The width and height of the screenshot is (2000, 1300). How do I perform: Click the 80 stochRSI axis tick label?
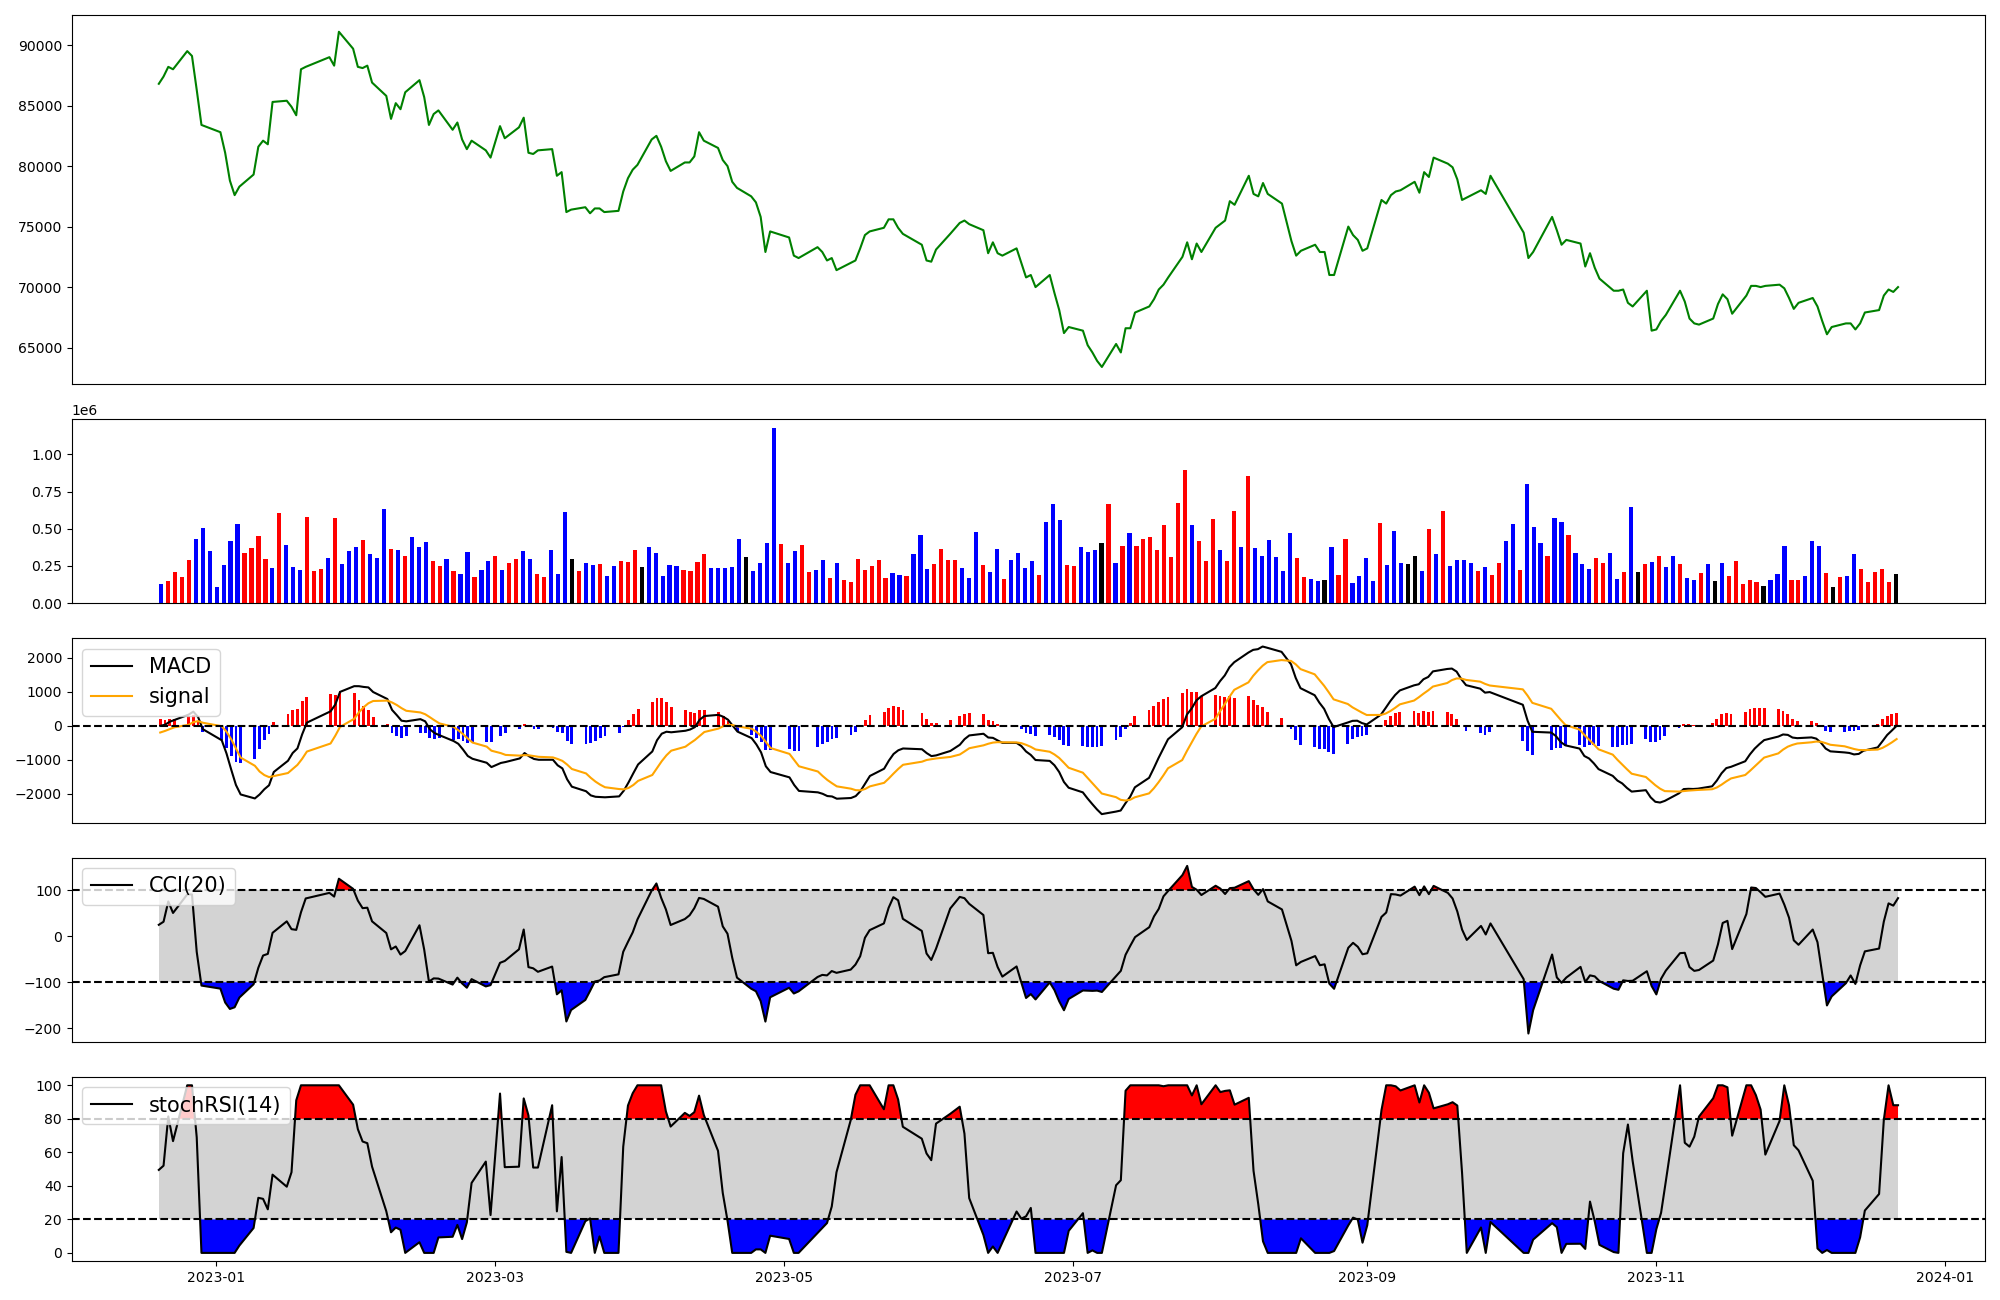point(53,1120)
